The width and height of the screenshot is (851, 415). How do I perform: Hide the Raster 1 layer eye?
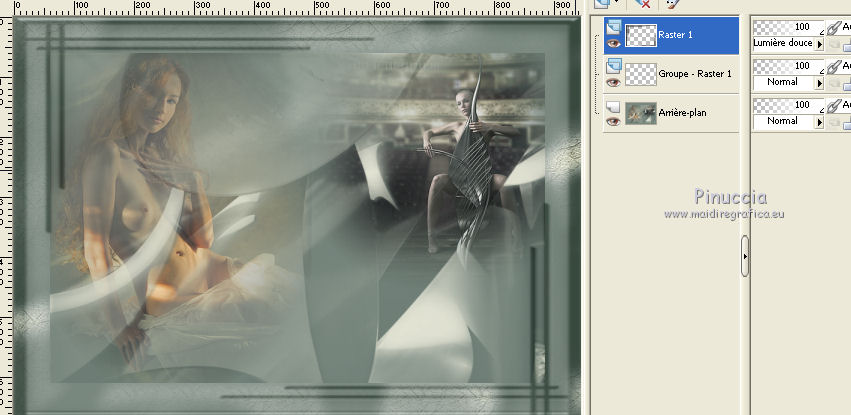(614, 43)
